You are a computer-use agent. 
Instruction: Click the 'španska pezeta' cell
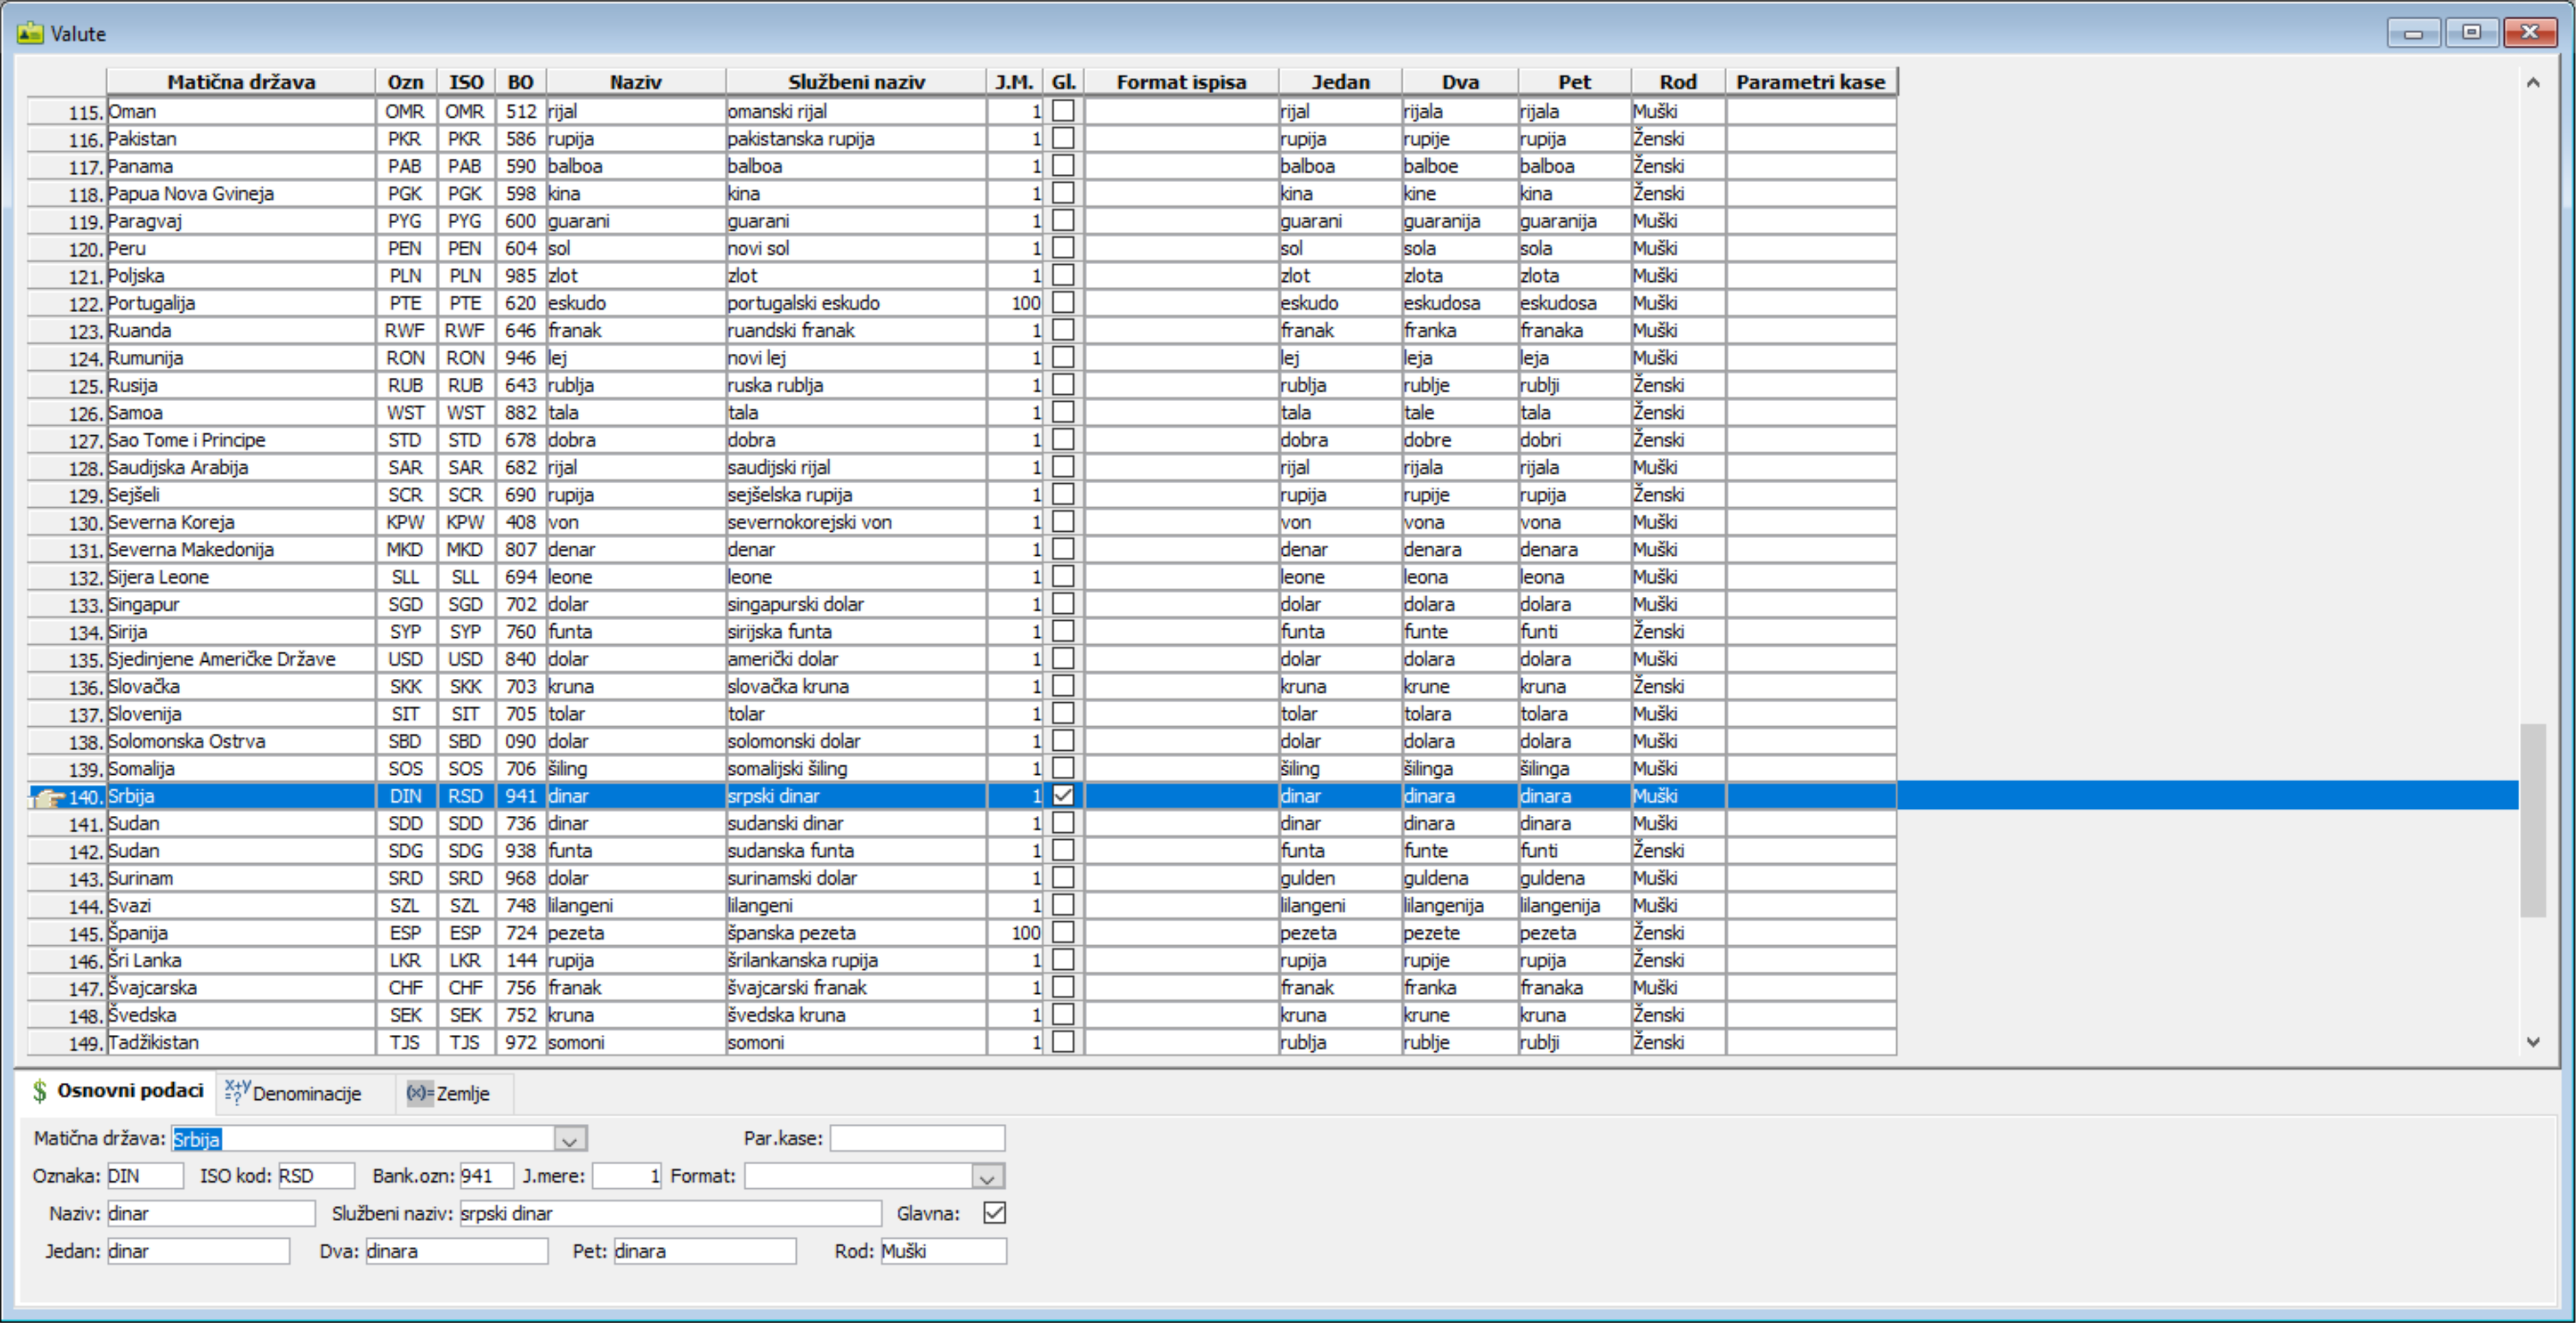pos(856,933)
